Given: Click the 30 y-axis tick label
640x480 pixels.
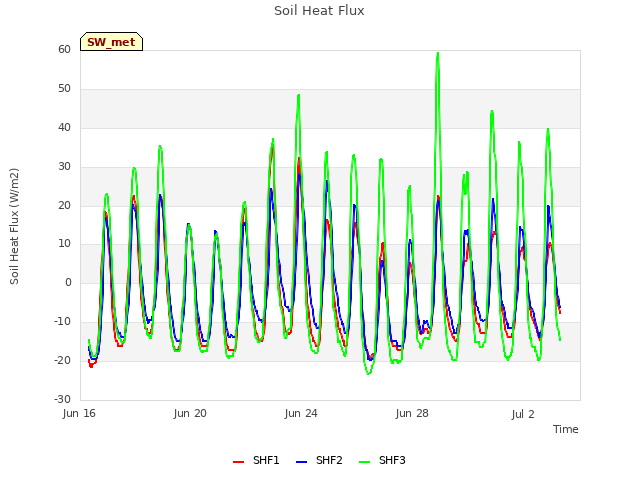Looking at the screenshot, I should click(64, 167).
